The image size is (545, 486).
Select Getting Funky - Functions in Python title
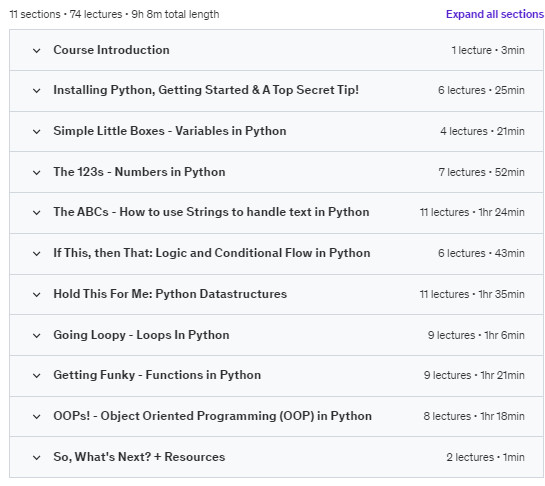point(157,375)
